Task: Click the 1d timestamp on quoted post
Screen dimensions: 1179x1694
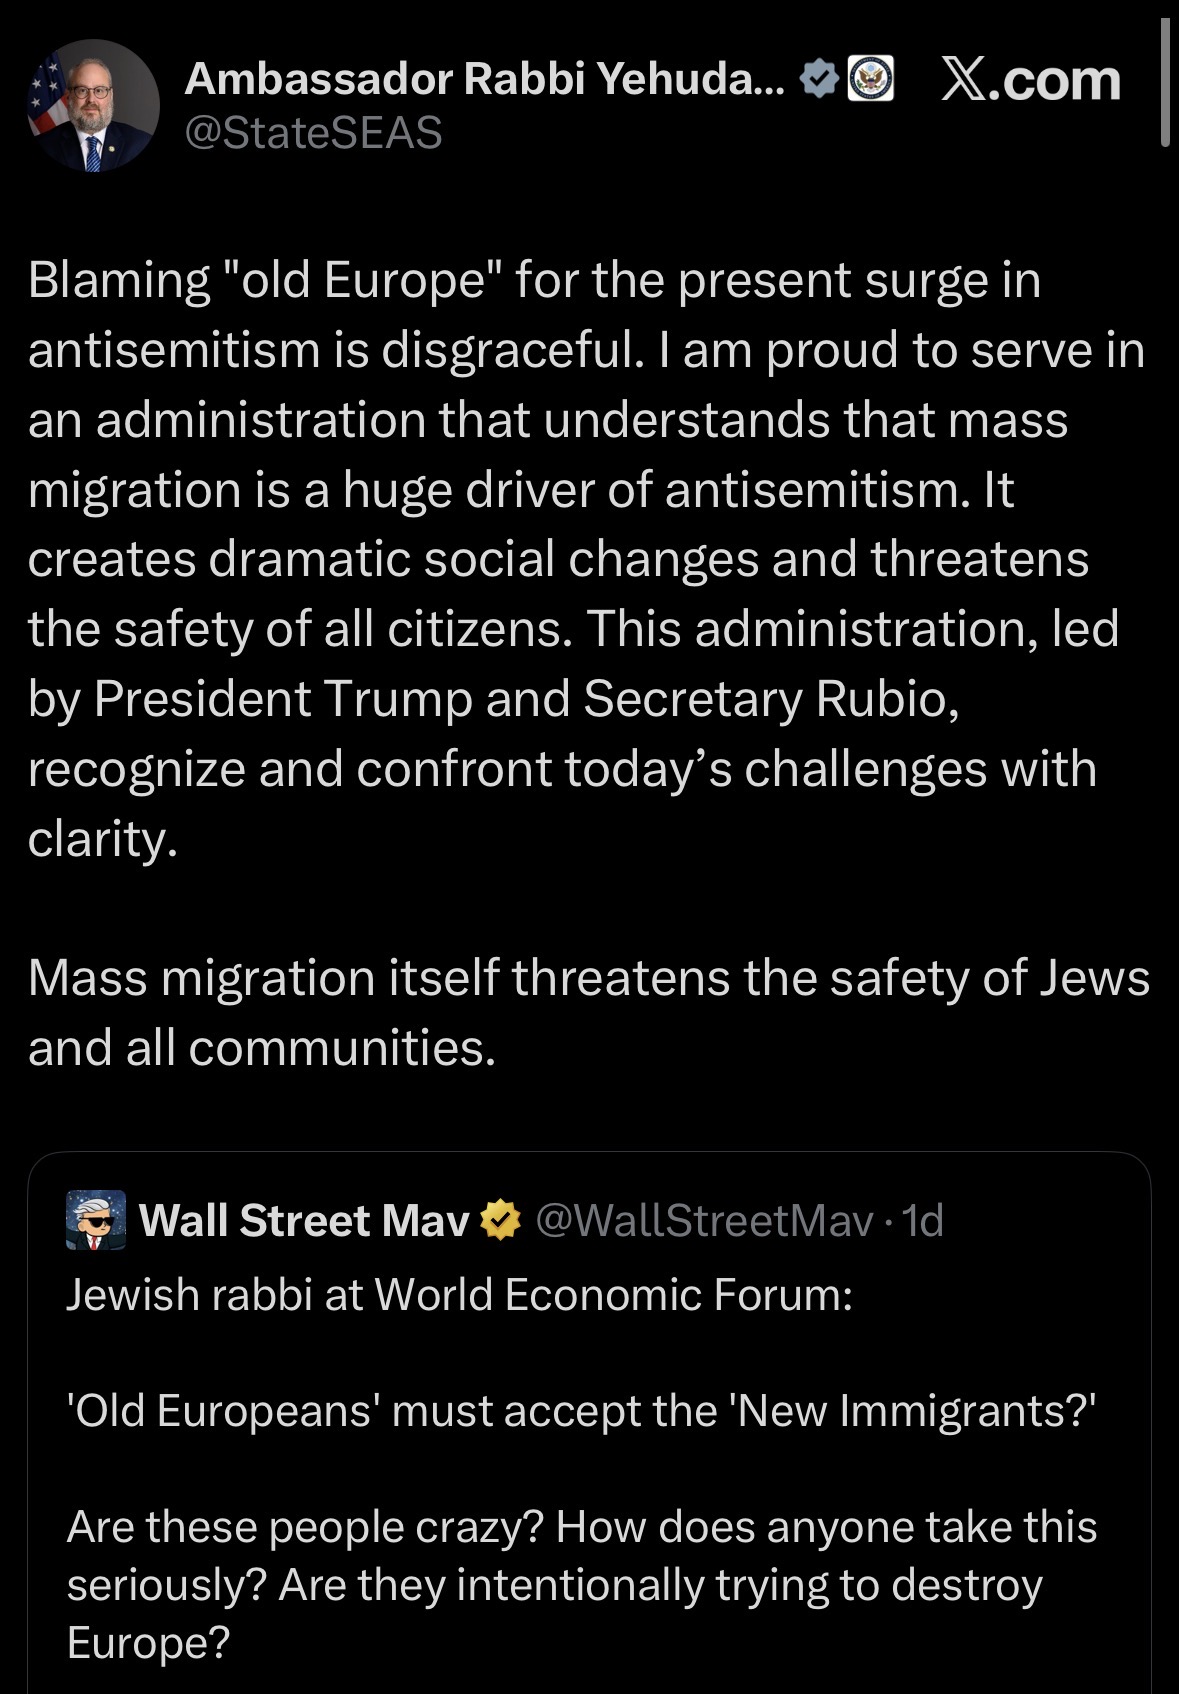Action: (922, 1220)
